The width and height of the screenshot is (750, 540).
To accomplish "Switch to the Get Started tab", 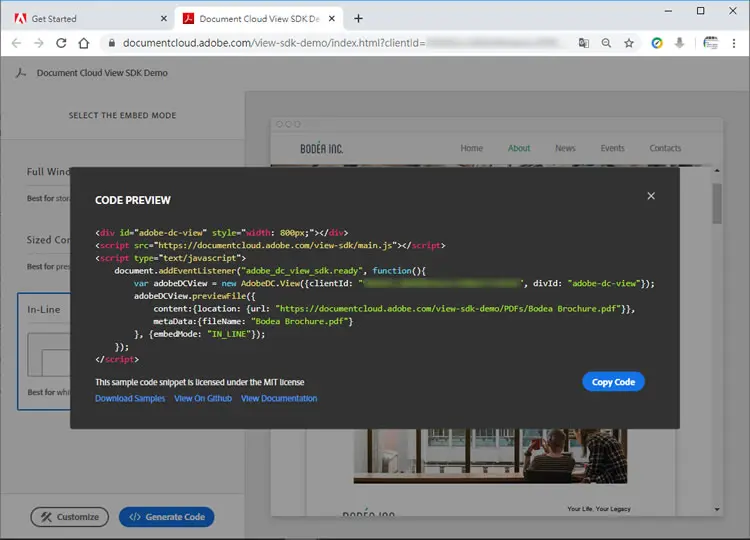I will pyautogui.click(x=91, y=19).
